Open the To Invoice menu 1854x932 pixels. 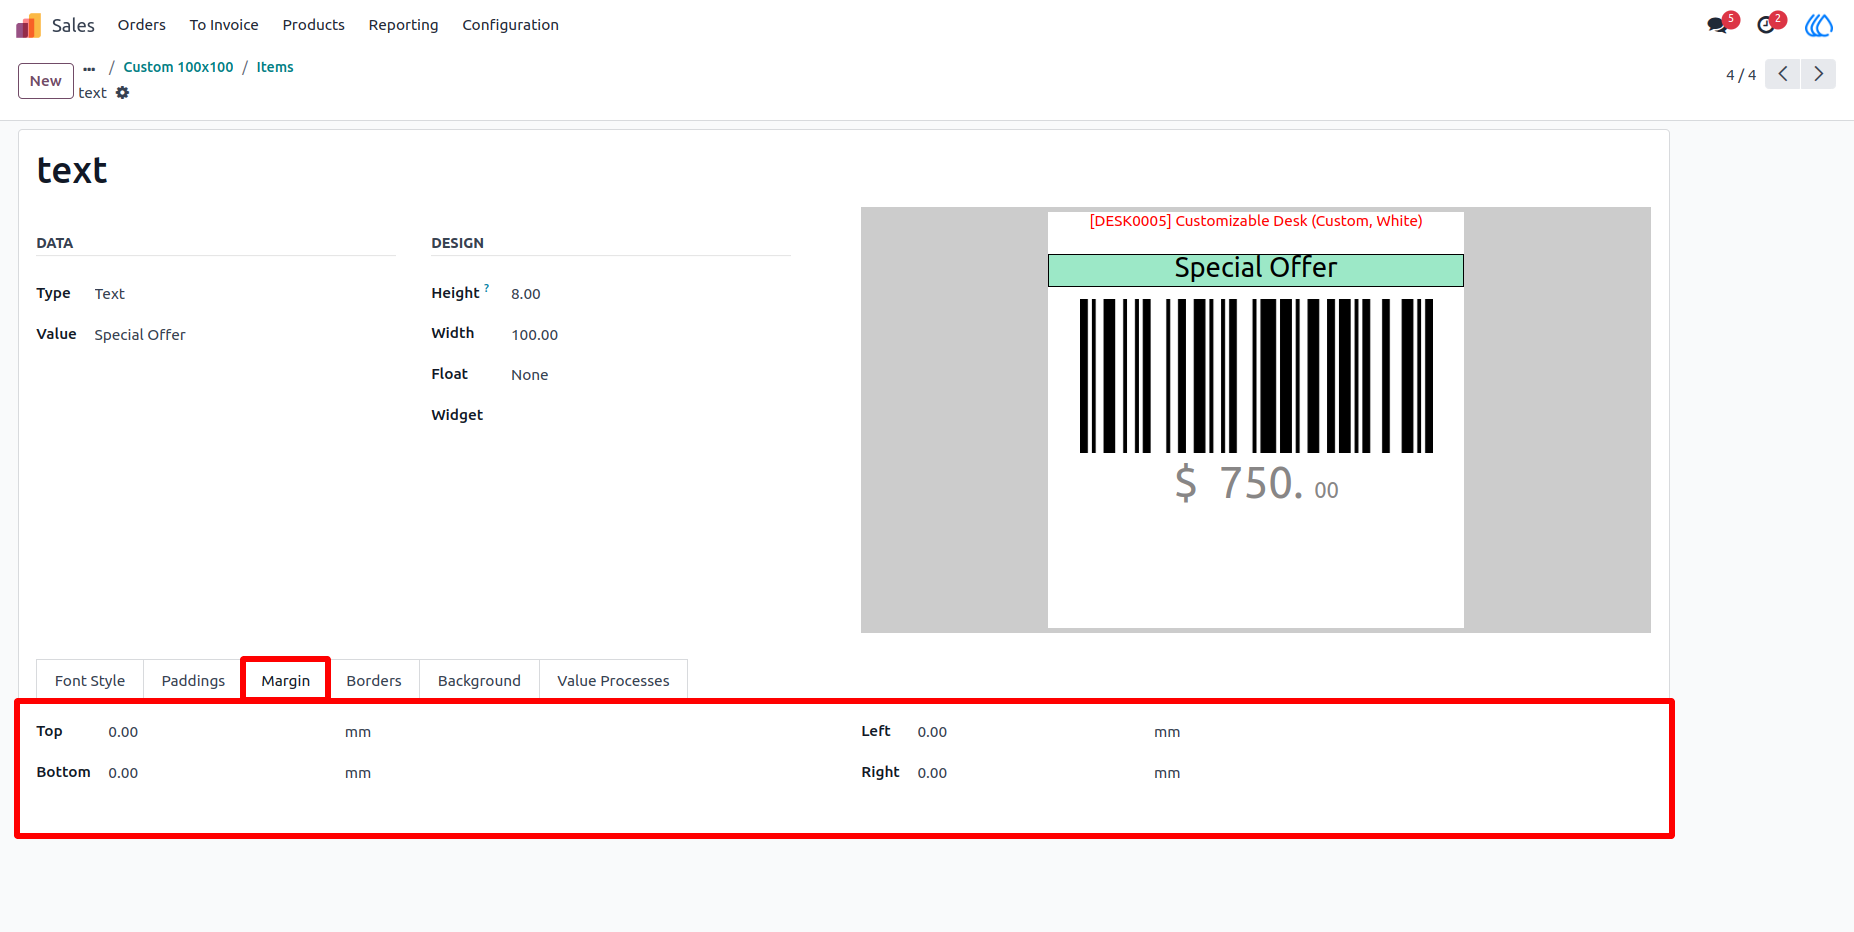224,25
